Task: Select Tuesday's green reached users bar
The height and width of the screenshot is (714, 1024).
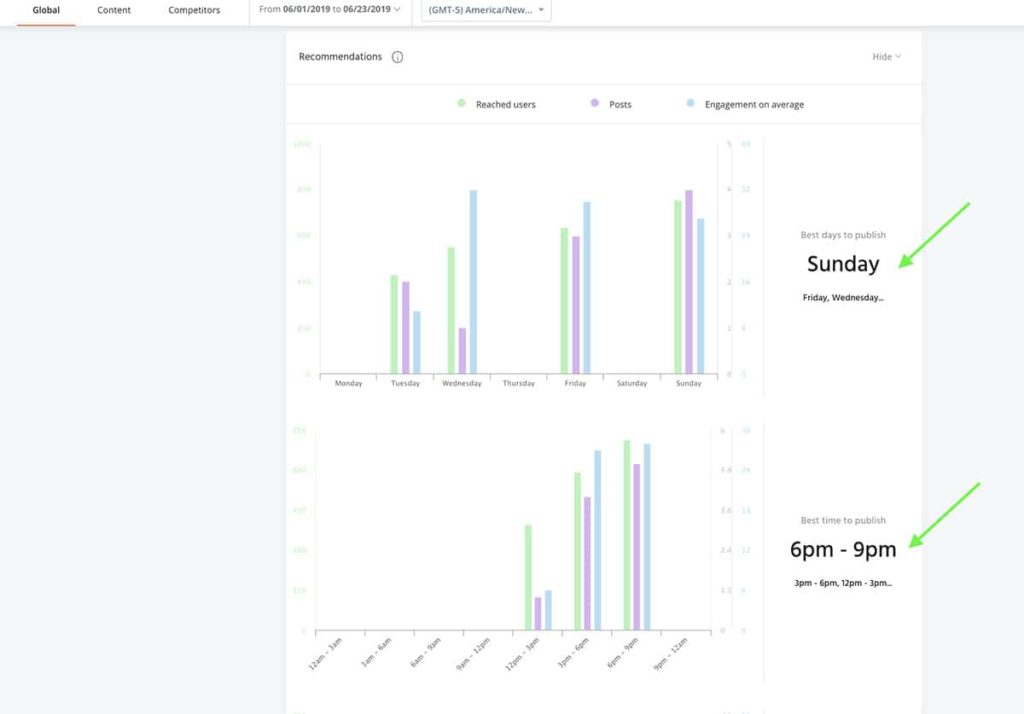Action: (394, 325)
